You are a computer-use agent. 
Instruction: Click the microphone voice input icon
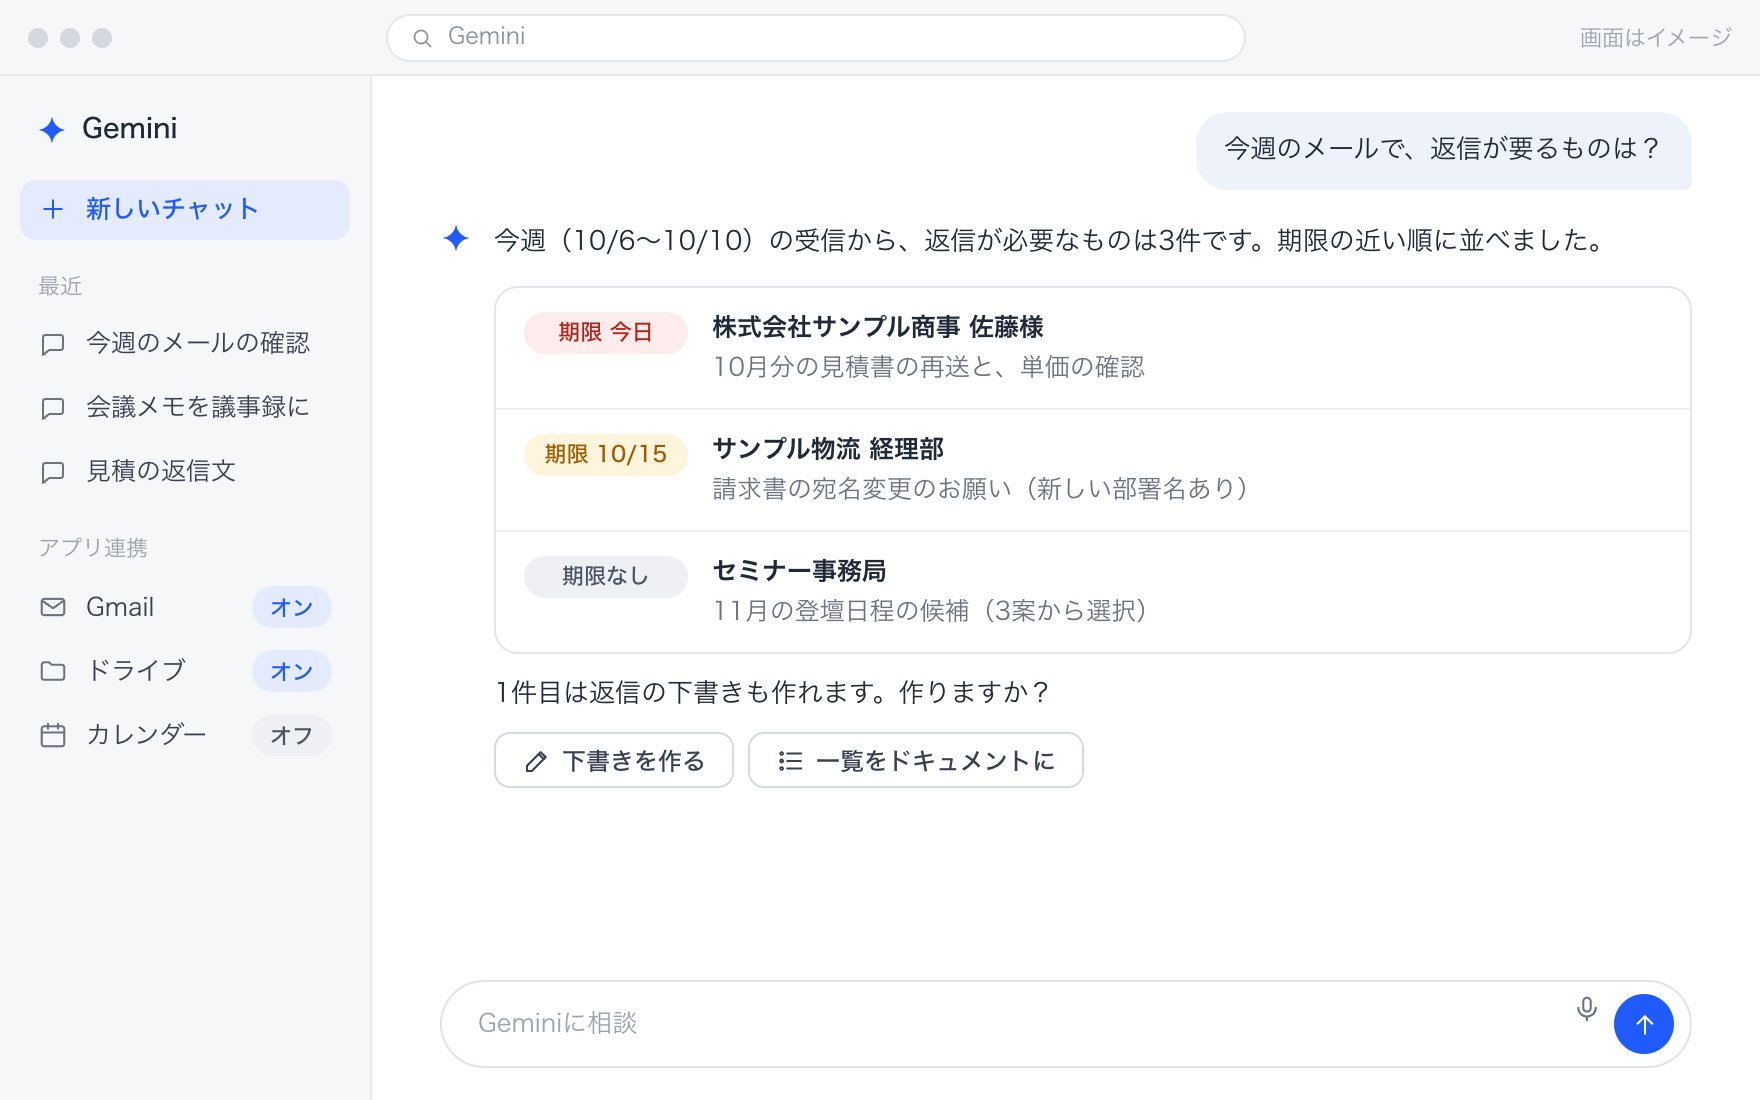pos(1586,1008)
